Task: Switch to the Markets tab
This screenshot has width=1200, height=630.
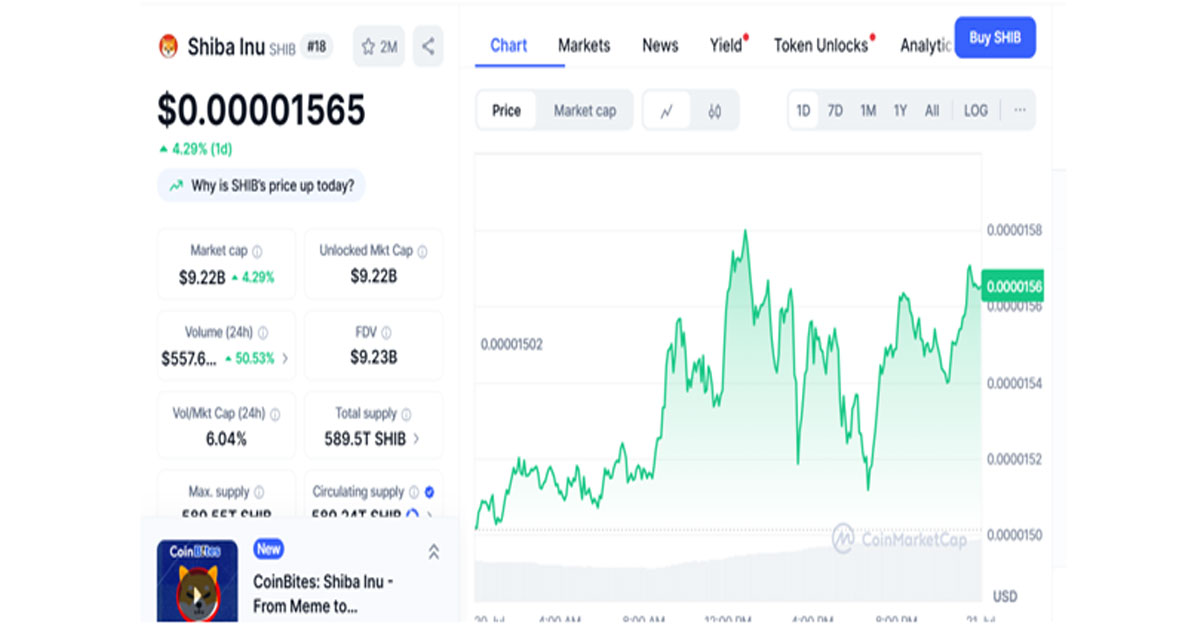Action: (584, 46)
